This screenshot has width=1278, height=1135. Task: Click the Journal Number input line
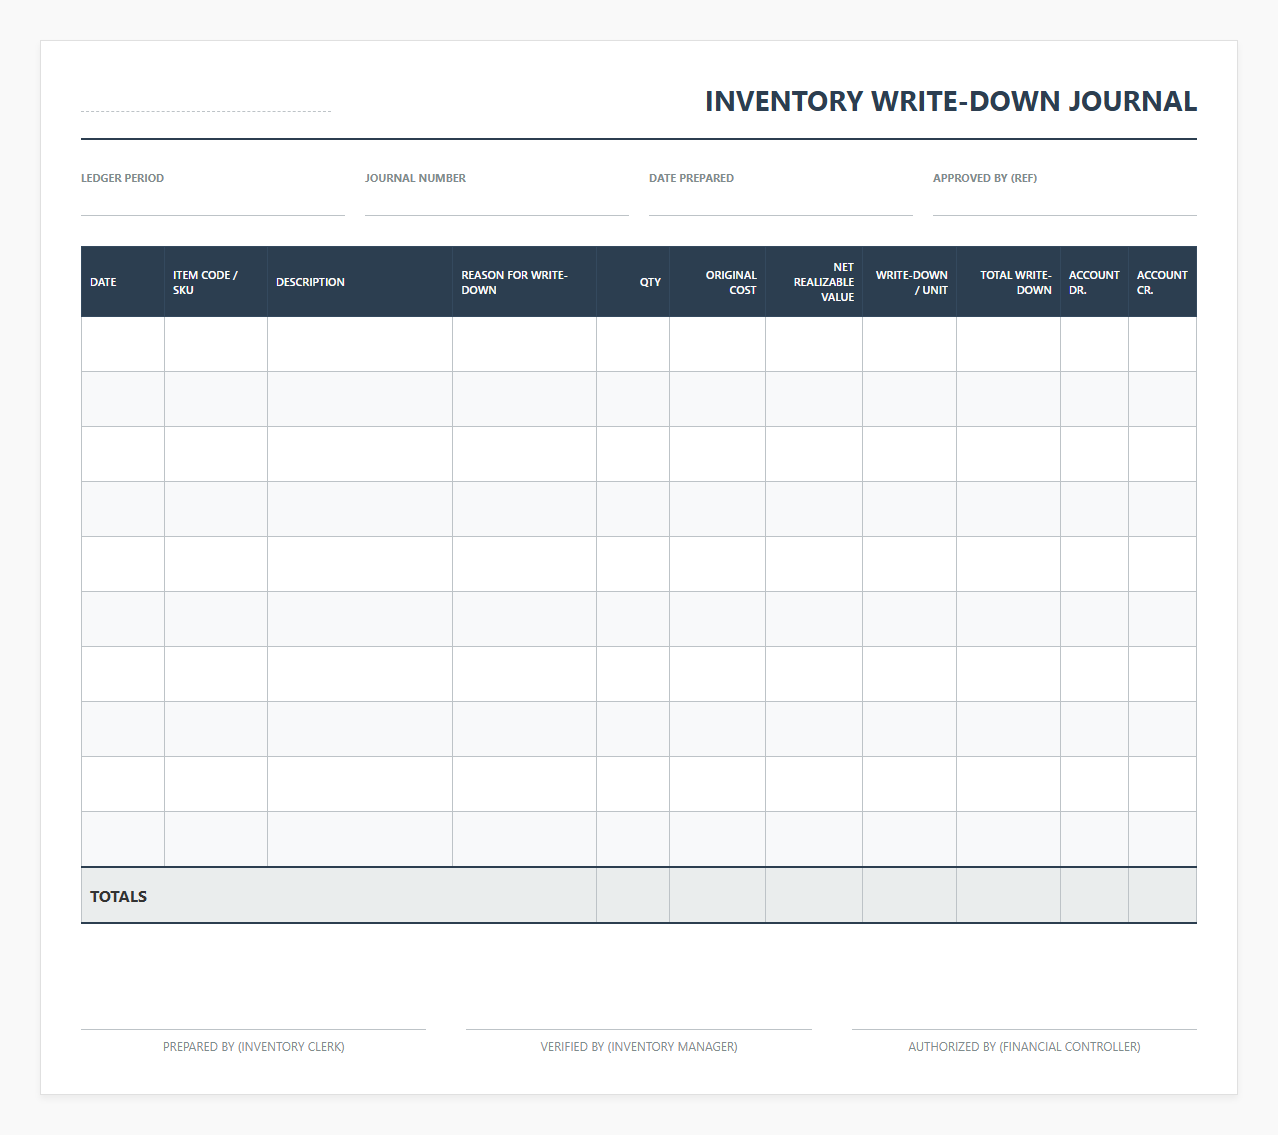click(497, 203)
